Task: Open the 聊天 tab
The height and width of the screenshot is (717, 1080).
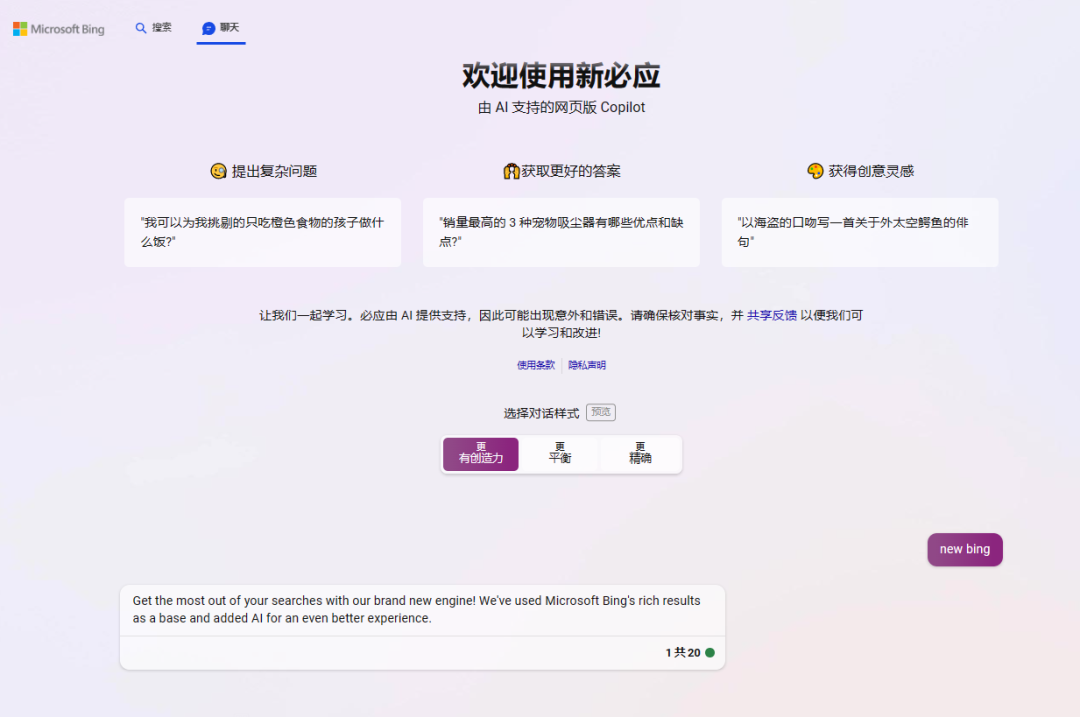Action: [220, 28]
